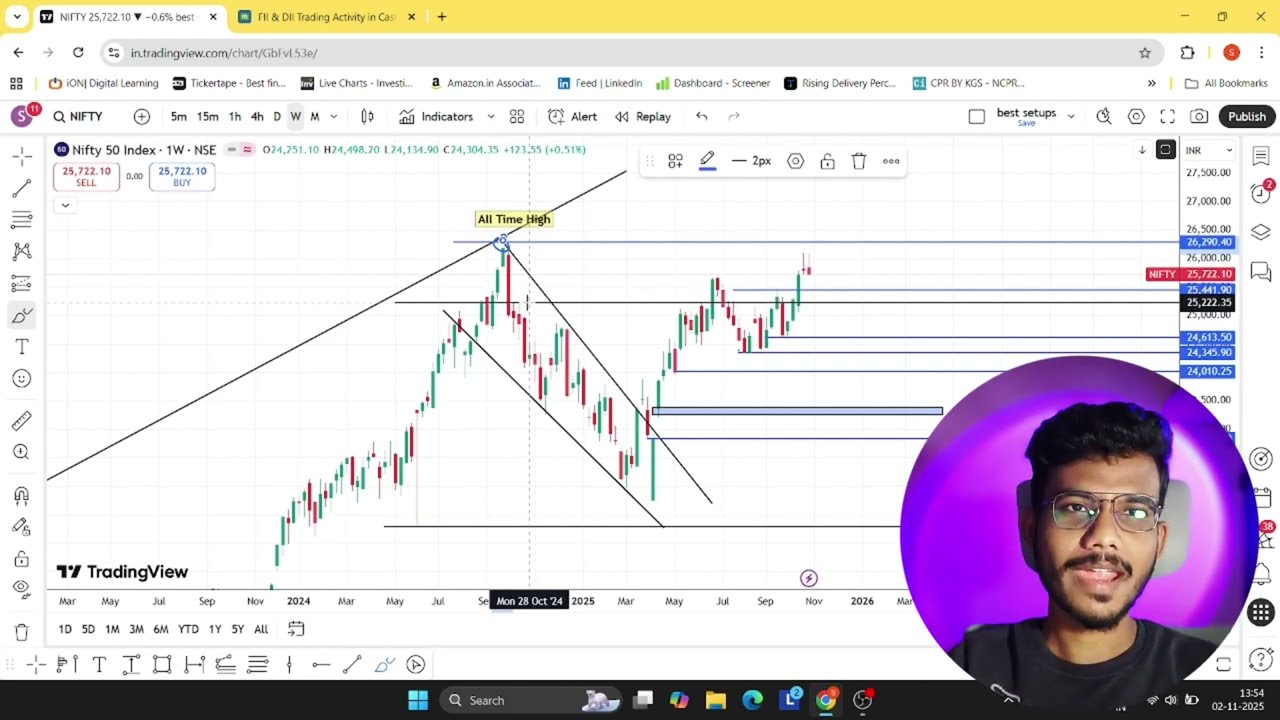
Task: Open the patterns tool group in left sidebar
Action: 21,252
